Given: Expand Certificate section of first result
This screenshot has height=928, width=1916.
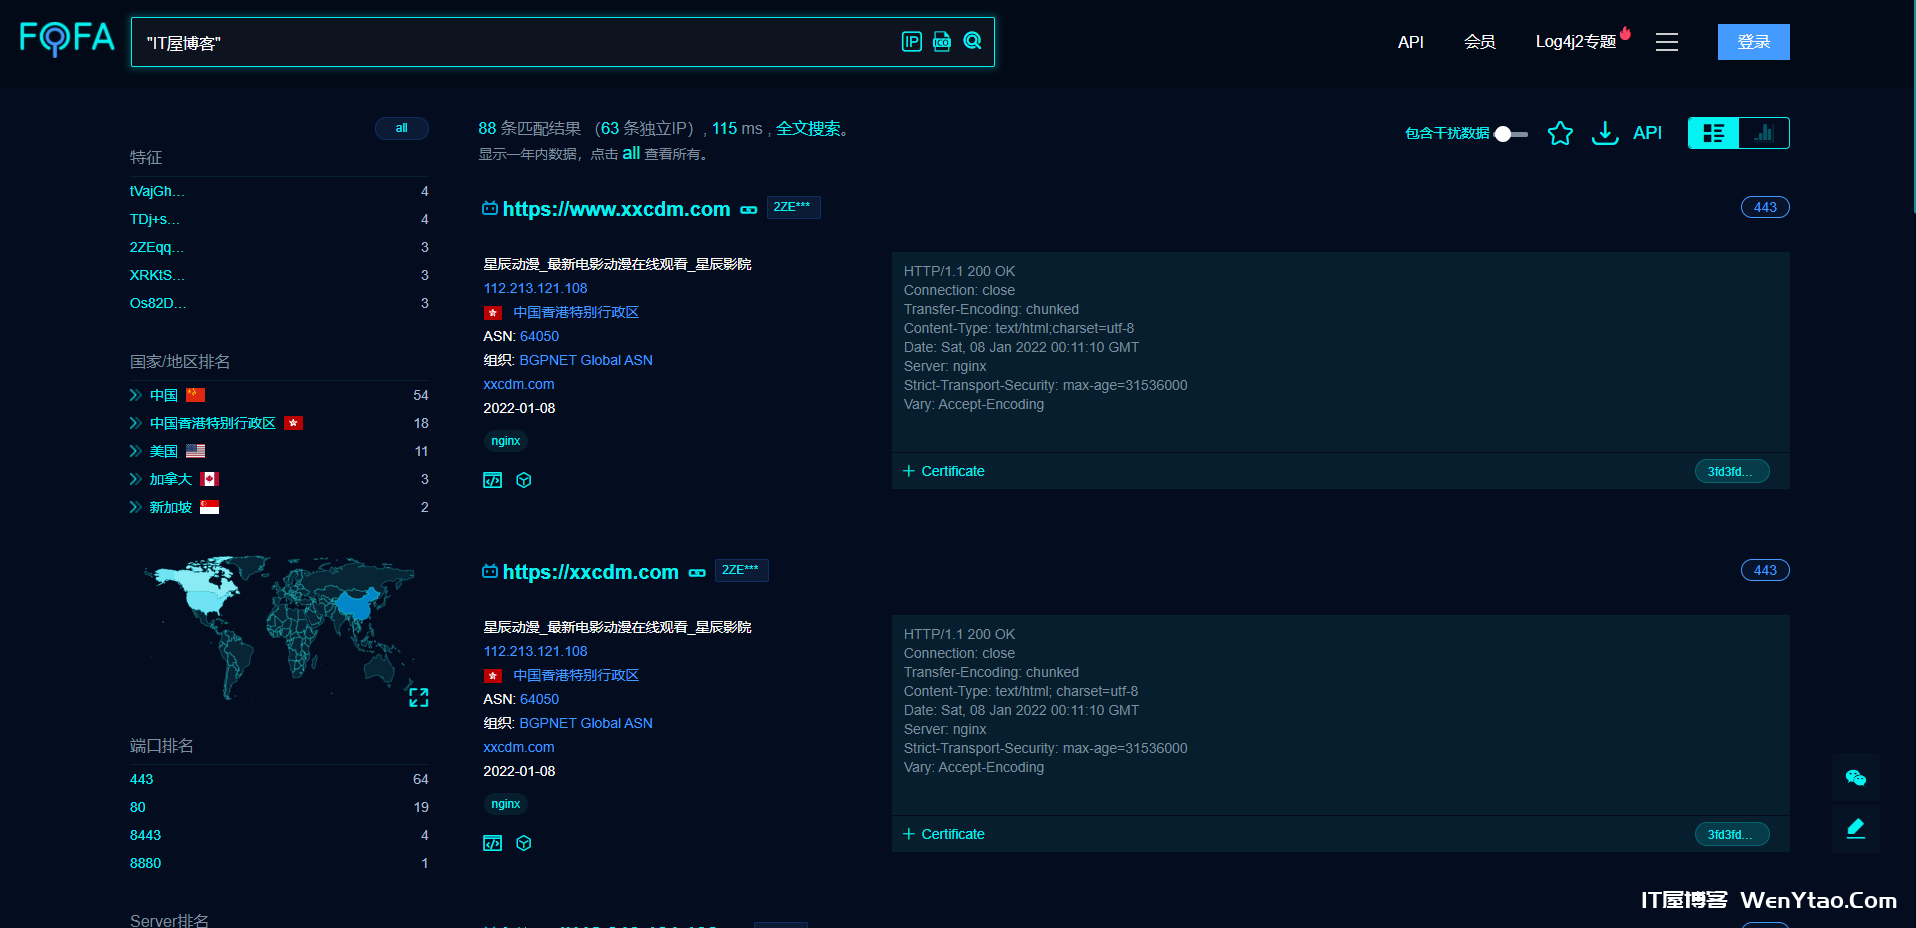Looking at the screenshot, I should pos(944,471).
